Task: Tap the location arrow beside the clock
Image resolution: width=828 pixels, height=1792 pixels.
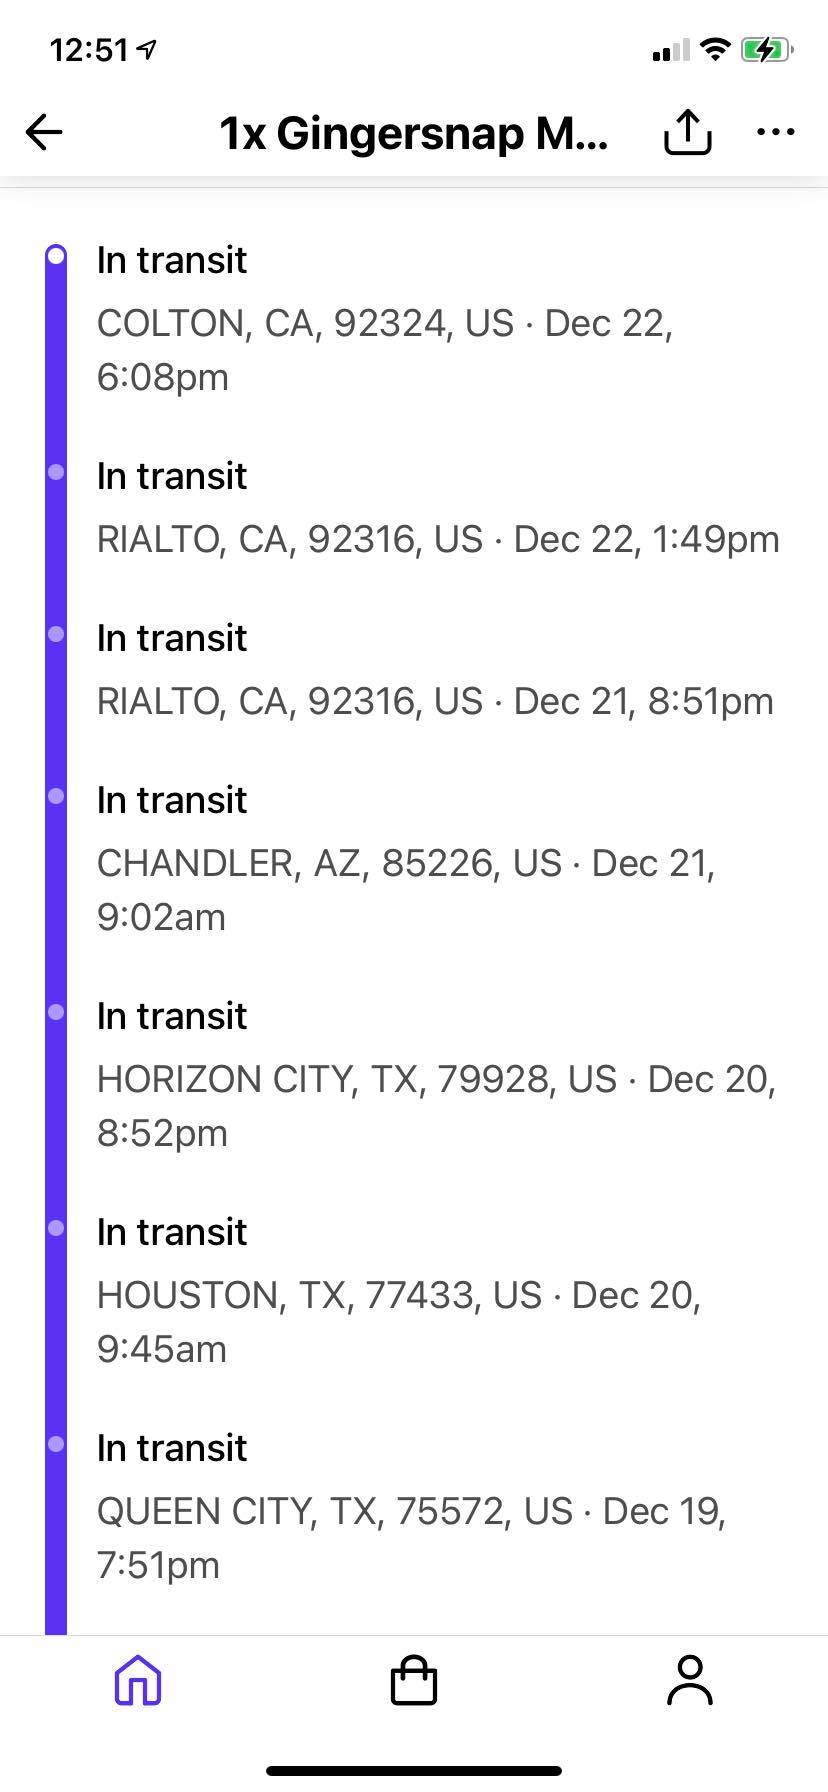Action: pyautogui.click(x=148, y=49)
